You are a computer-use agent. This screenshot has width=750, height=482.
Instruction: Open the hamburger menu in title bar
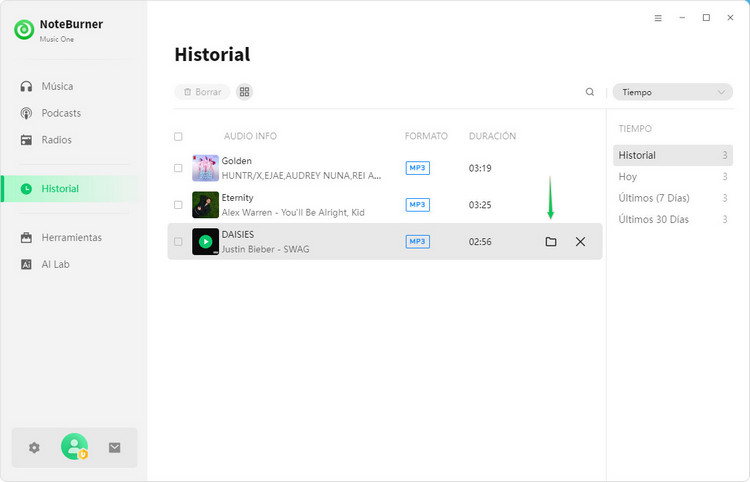(x=658, y=18)
